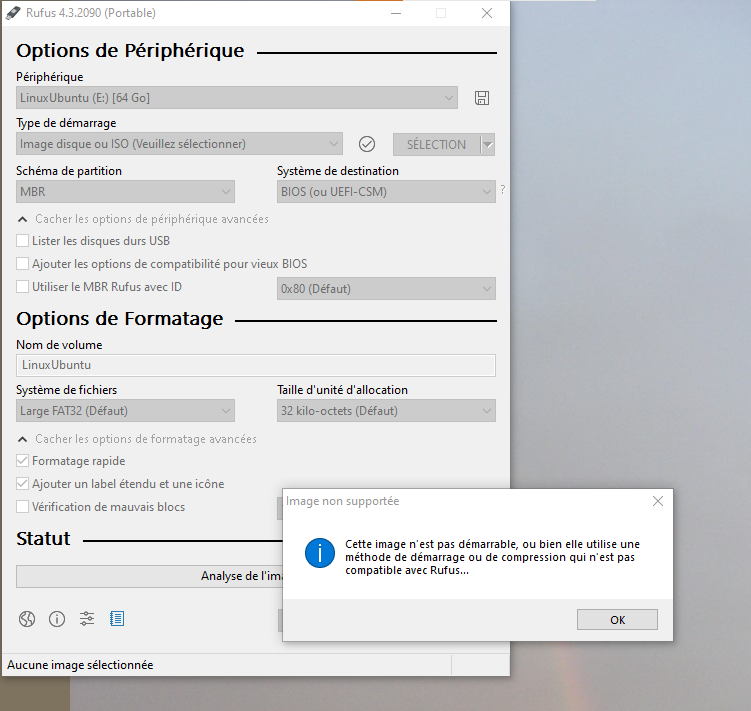Viewport: 751px width, 711px height.
Task: Click the blue information icon in dialog
Action: pos(319,553)
